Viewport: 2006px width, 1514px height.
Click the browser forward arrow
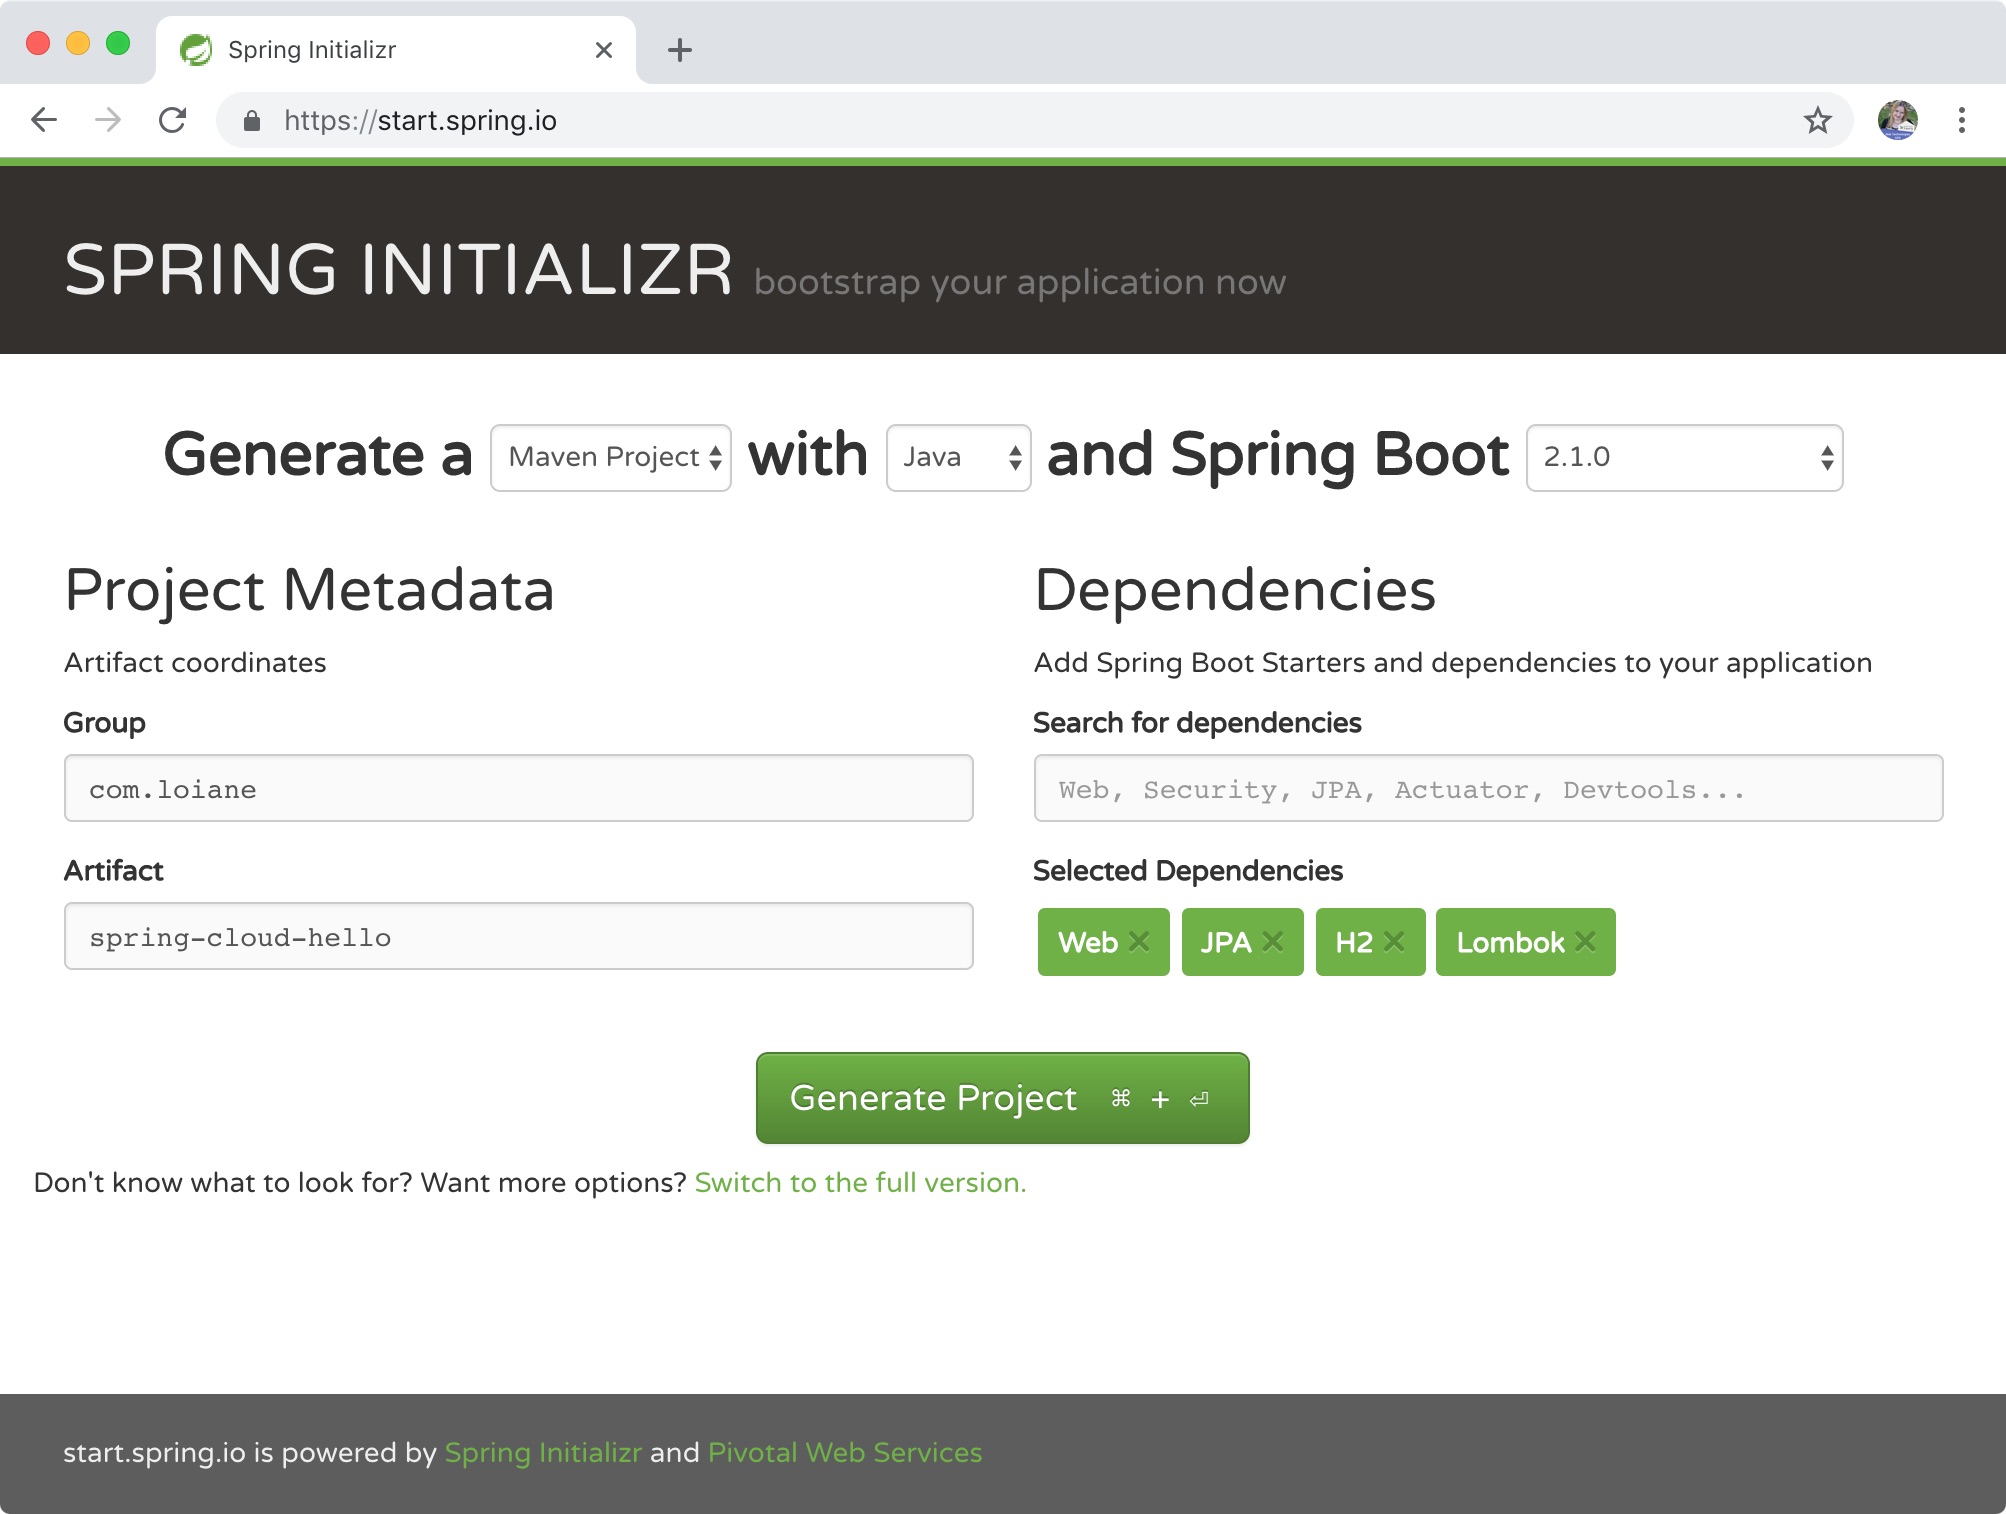(x=108, y=120)
